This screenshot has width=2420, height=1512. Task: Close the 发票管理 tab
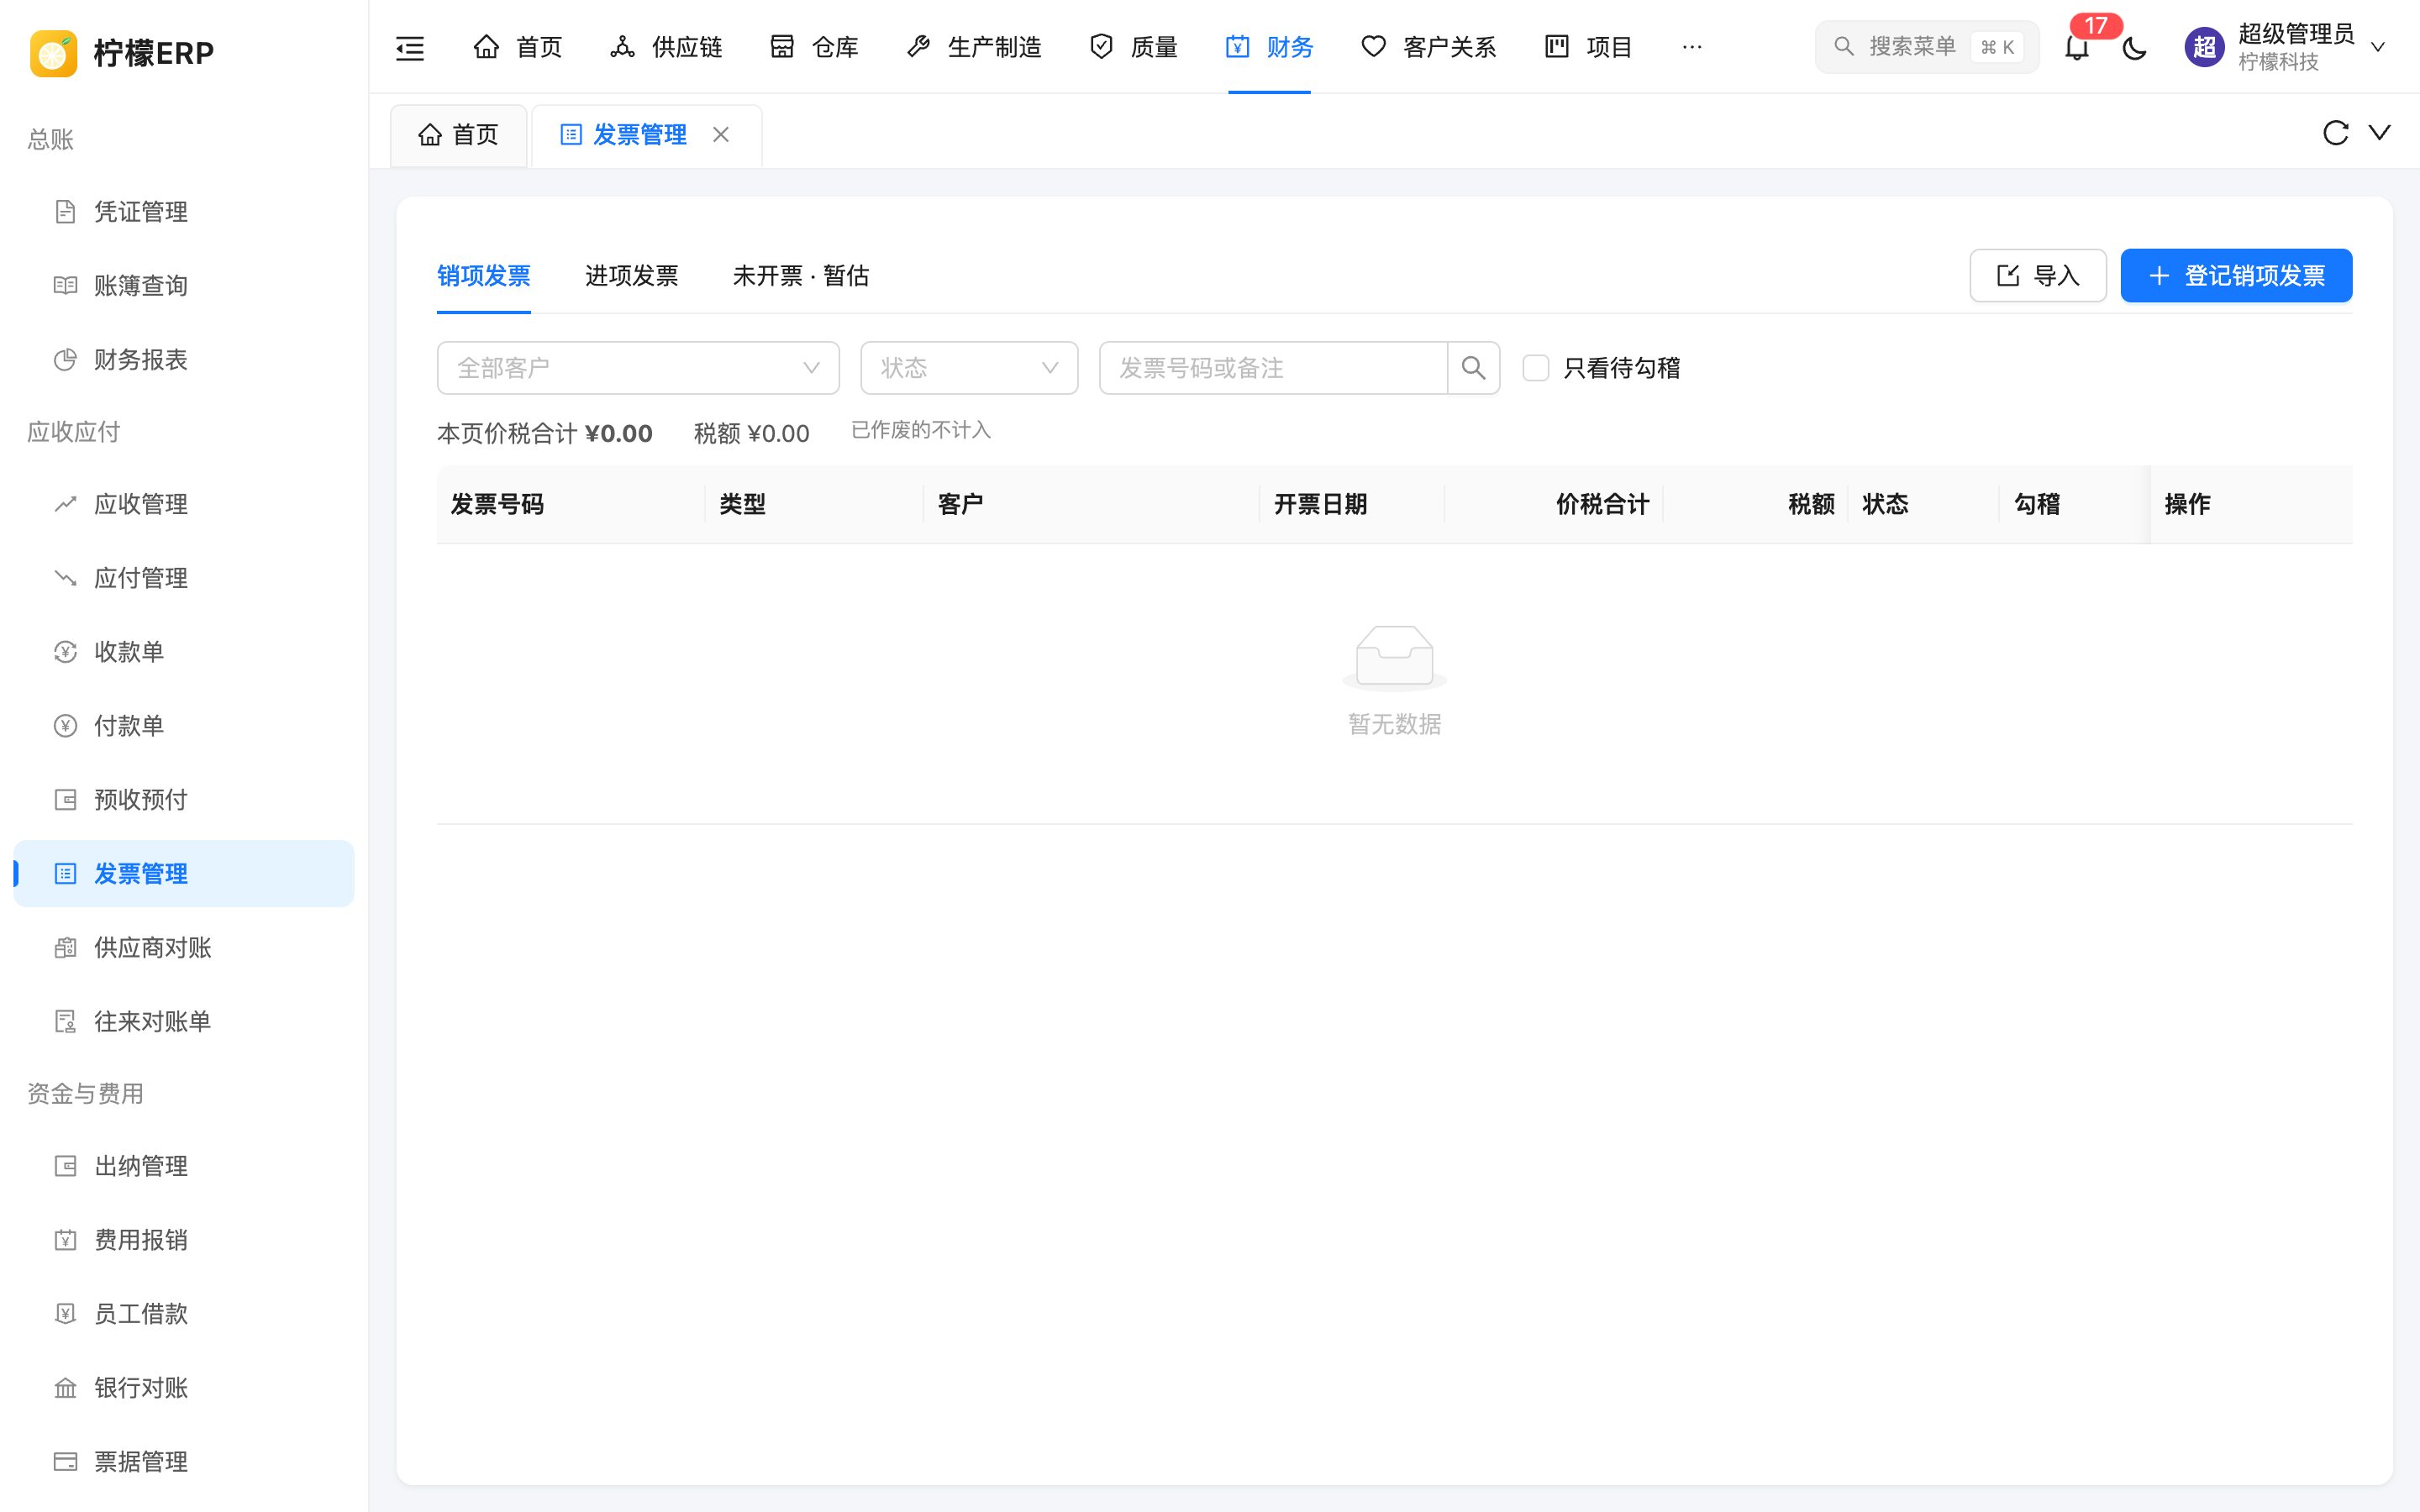(x=721, y=134)
